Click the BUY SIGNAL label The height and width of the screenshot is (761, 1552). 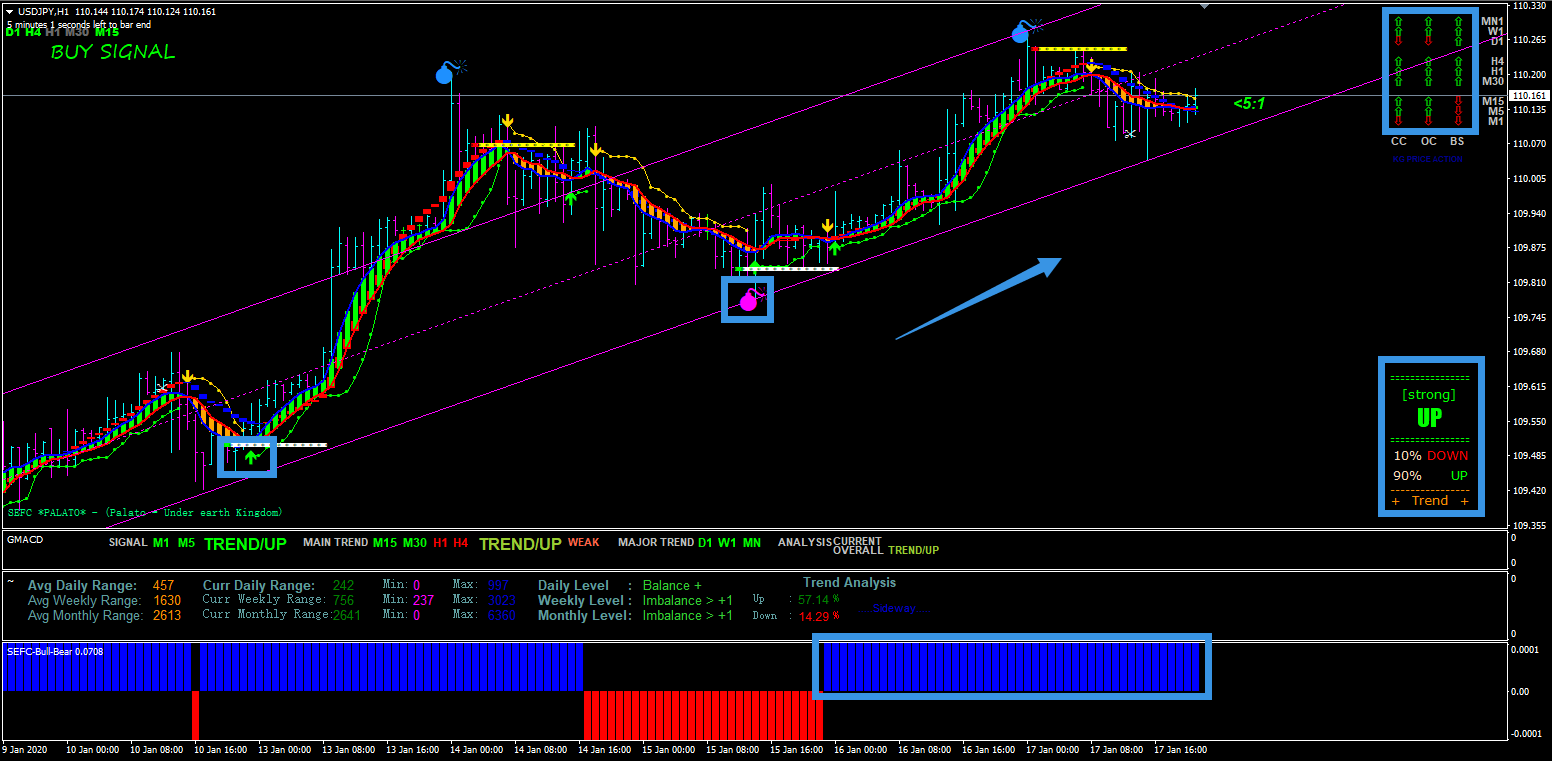[x=112, y=52]
